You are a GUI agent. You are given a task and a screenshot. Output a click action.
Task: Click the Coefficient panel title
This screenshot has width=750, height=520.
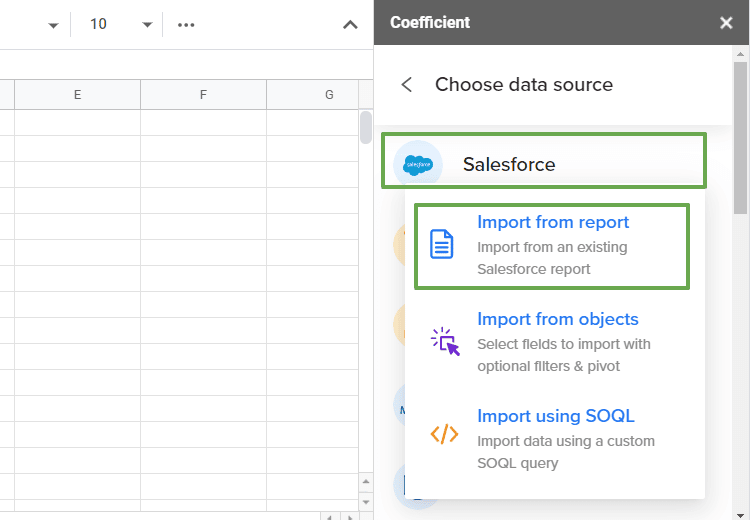pos(430,22)
